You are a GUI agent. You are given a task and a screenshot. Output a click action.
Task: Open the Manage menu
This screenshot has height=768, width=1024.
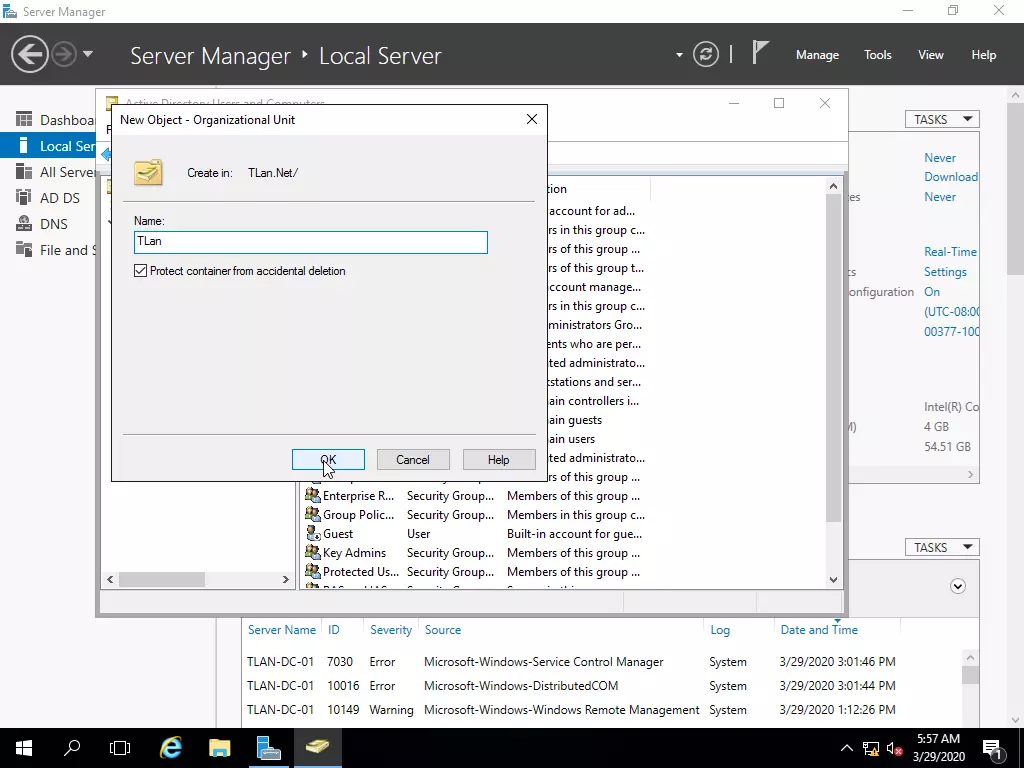pyautogui.click(x=817, y=55)
